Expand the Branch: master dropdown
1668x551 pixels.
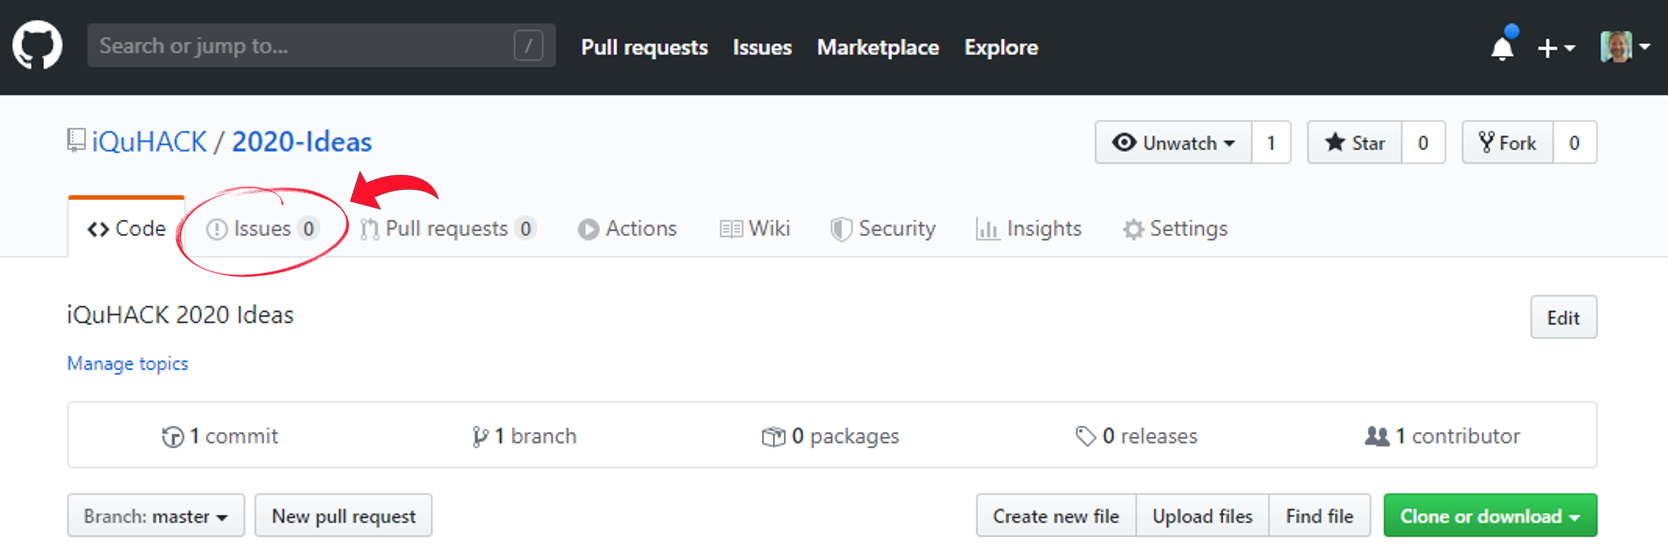[x=156, y=516]
